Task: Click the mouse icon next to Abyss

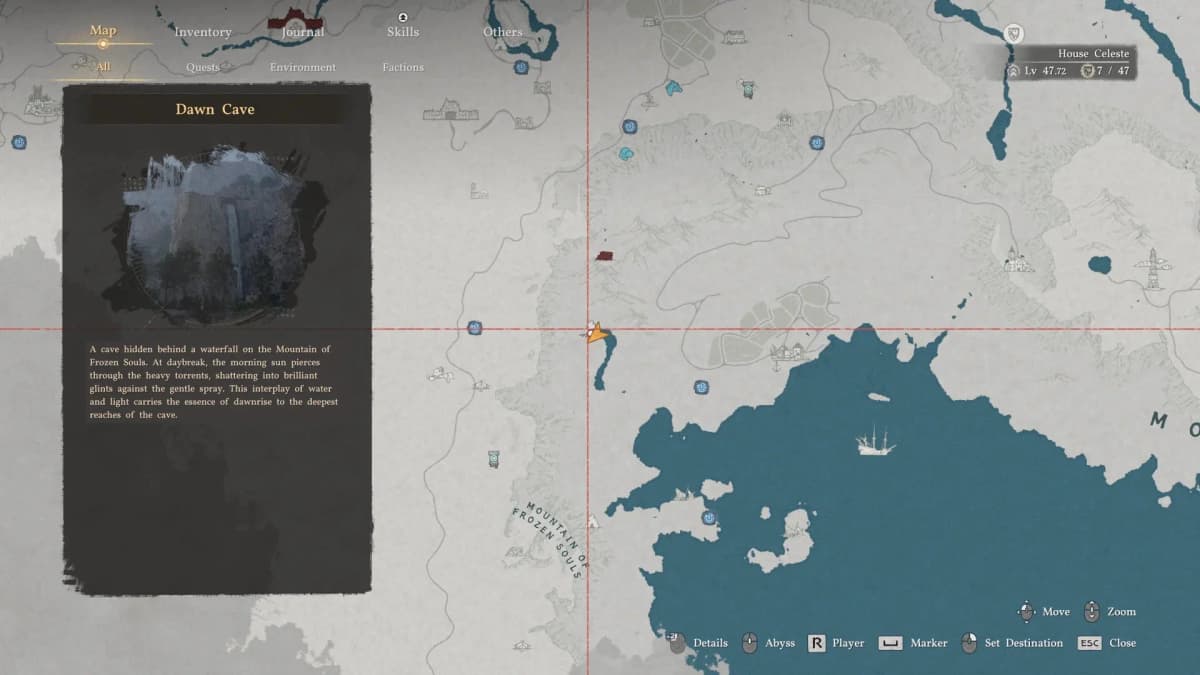Action: (749, 643)
